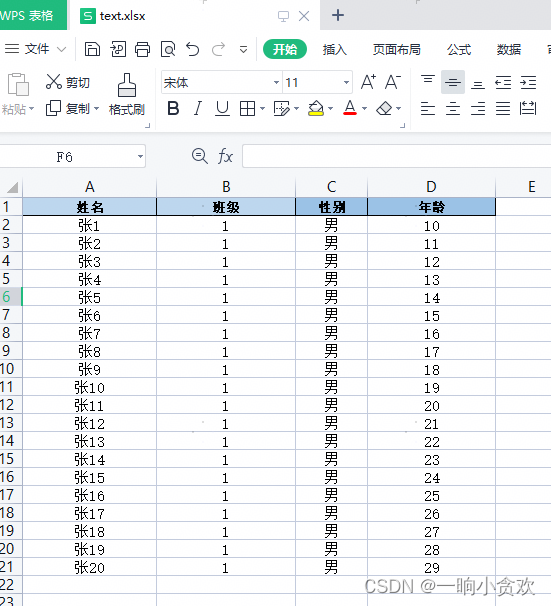Open the font size dropdown 11
Screen dimensions: 551x606
pyautogui.click(x=346, y=82)
